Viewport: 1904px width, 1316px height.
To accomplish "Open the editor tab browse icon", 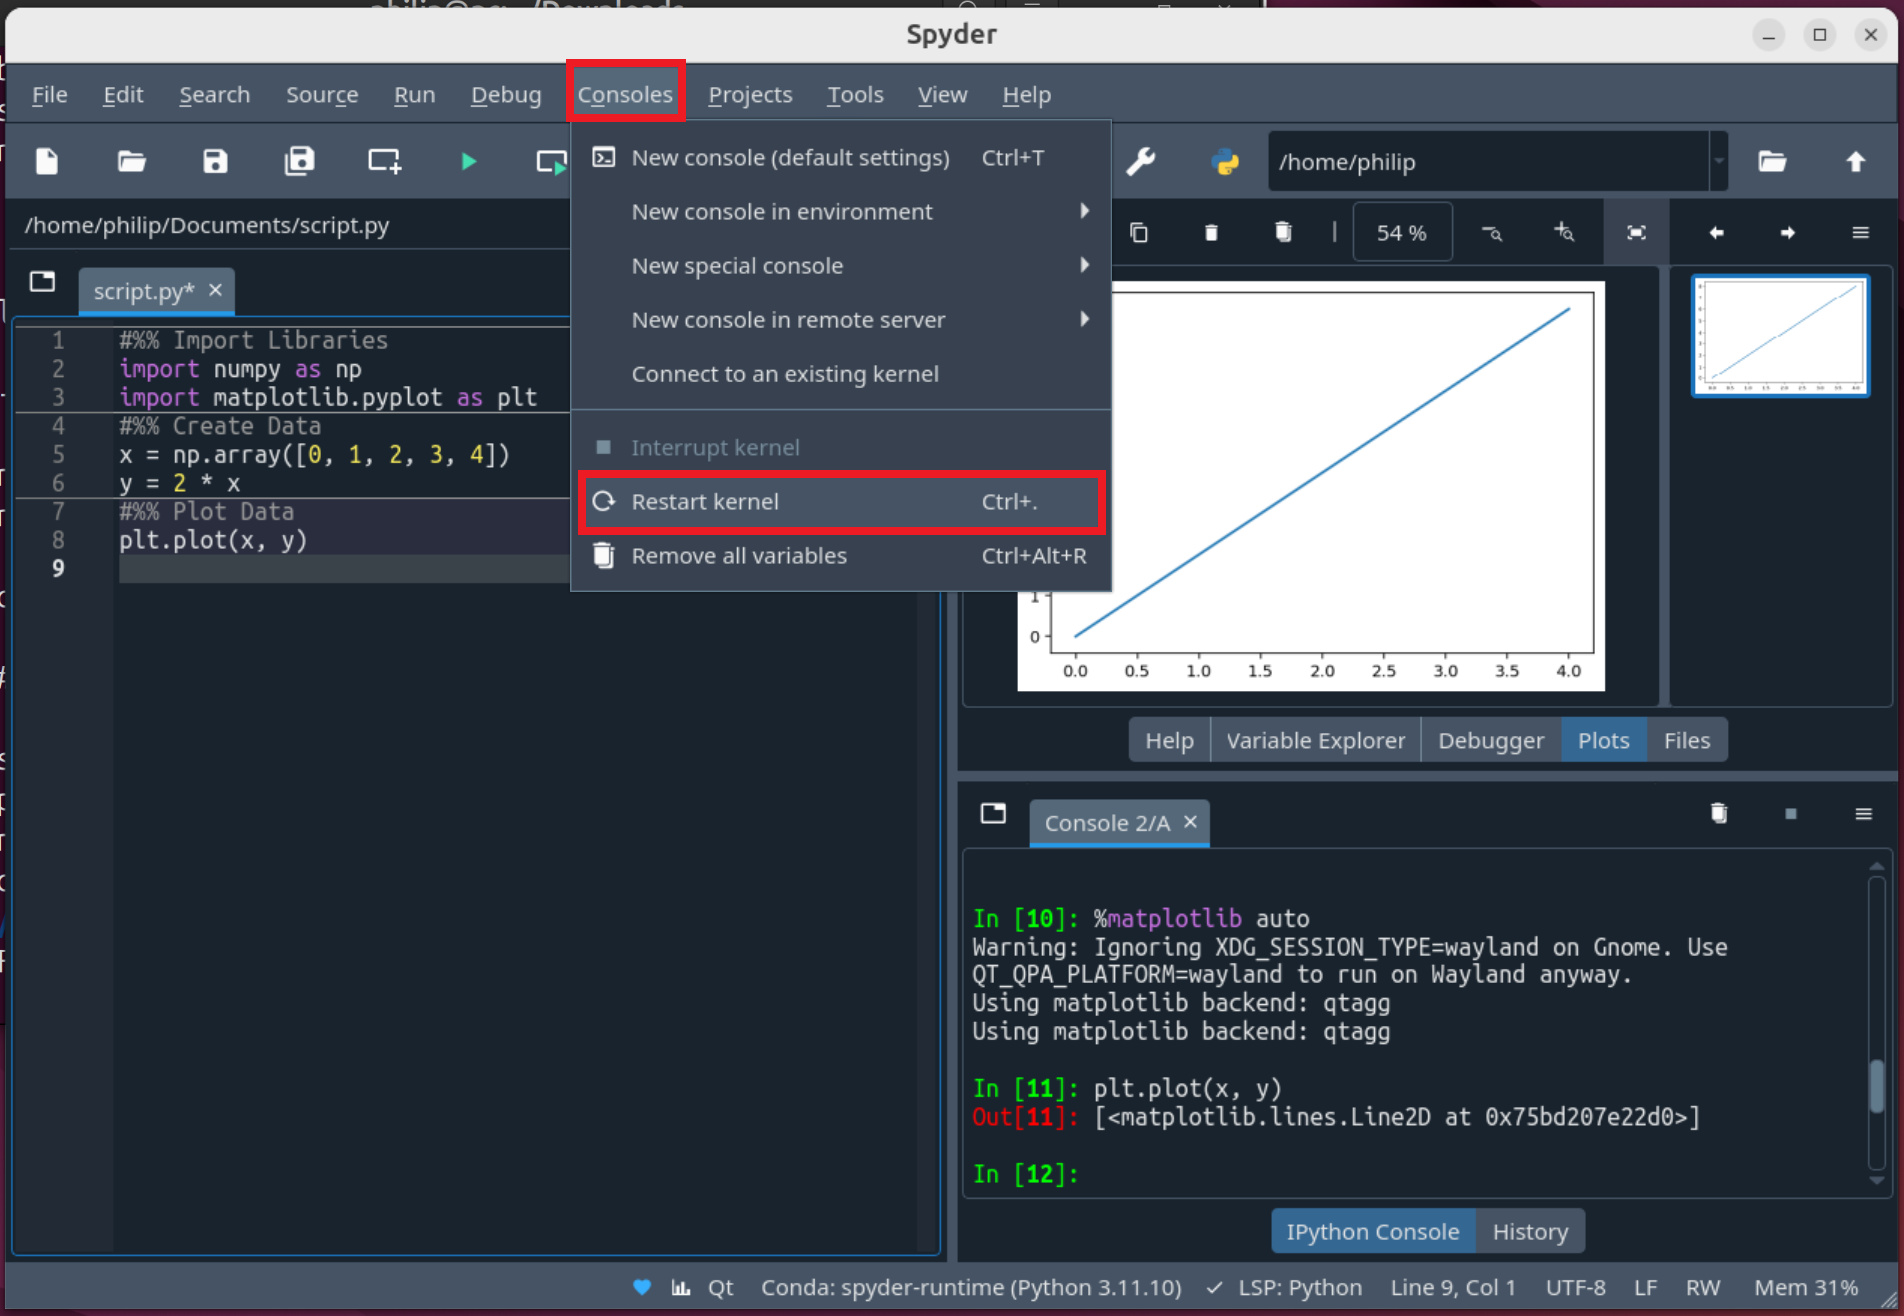I will pyautogui.click(x=42, y=282).
